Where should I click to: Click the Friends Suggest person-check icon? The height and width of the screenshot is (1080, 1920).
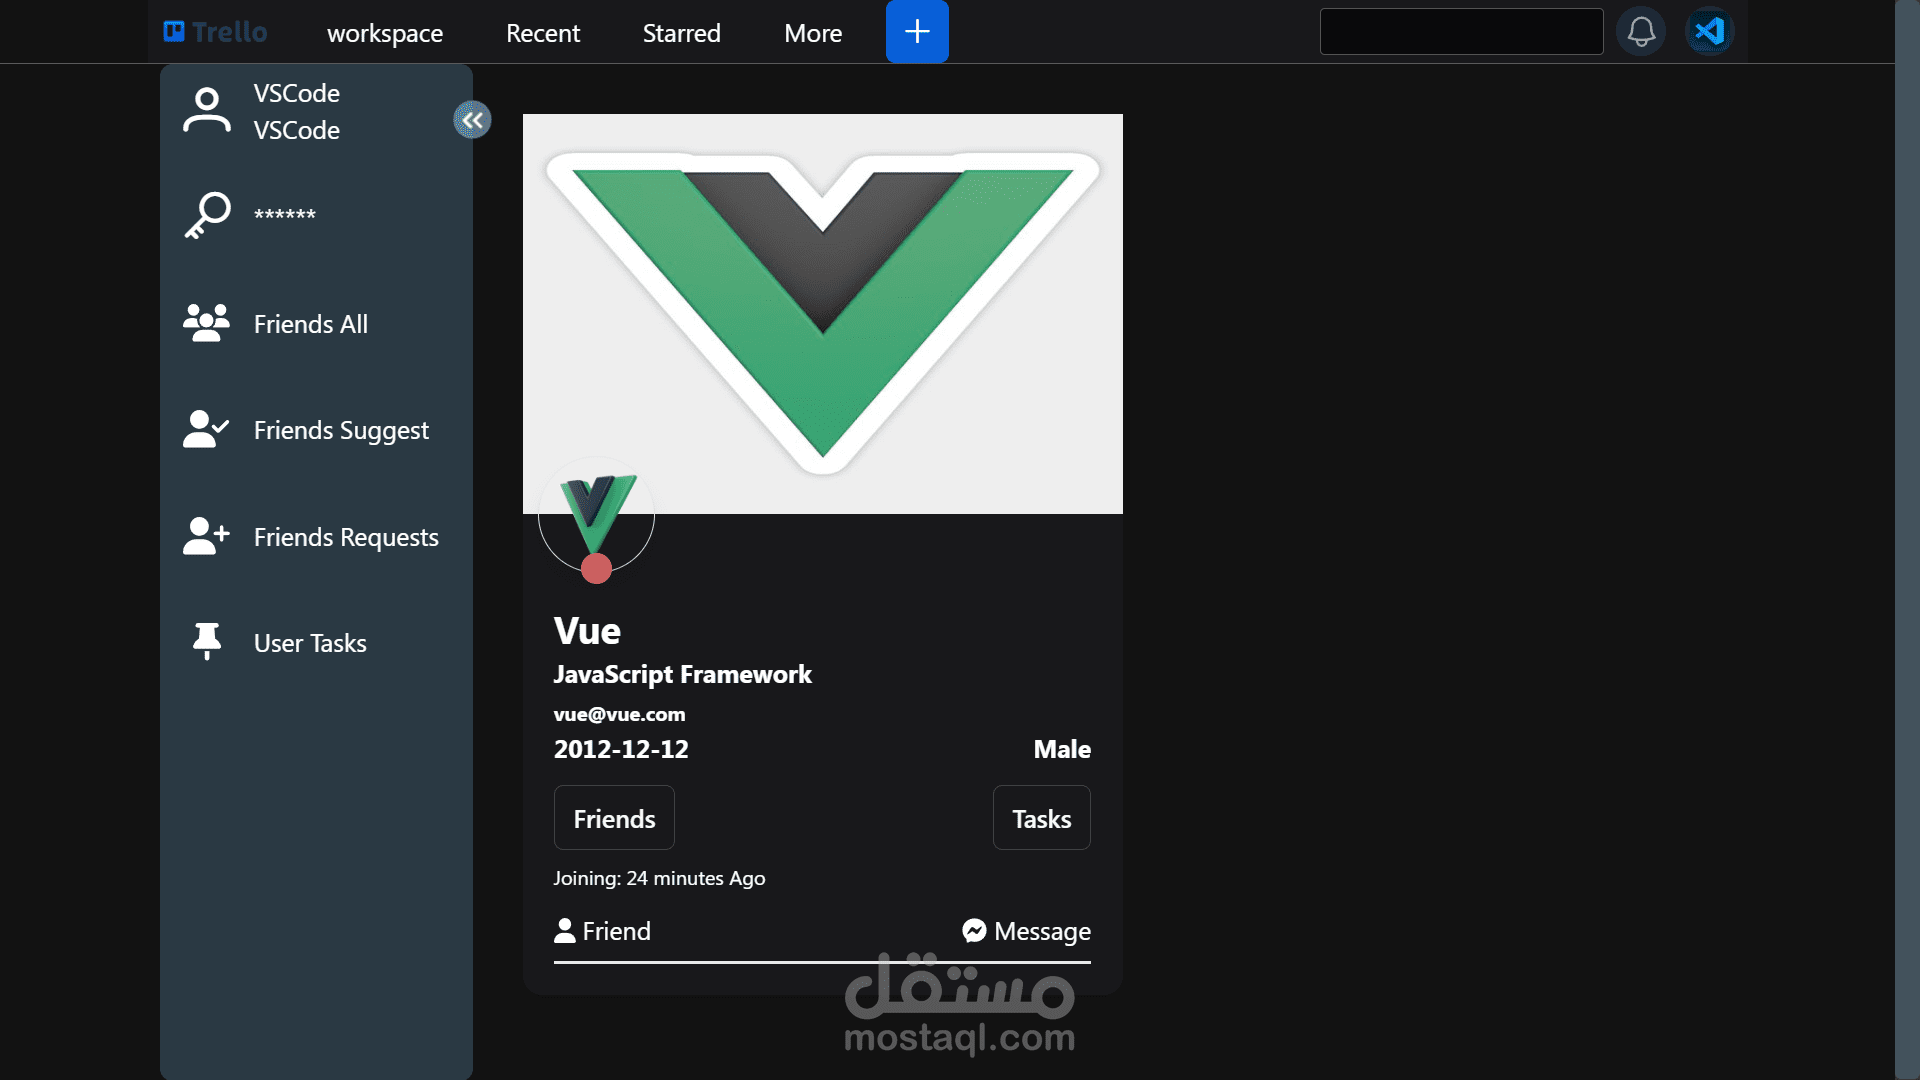coord(207,430)
